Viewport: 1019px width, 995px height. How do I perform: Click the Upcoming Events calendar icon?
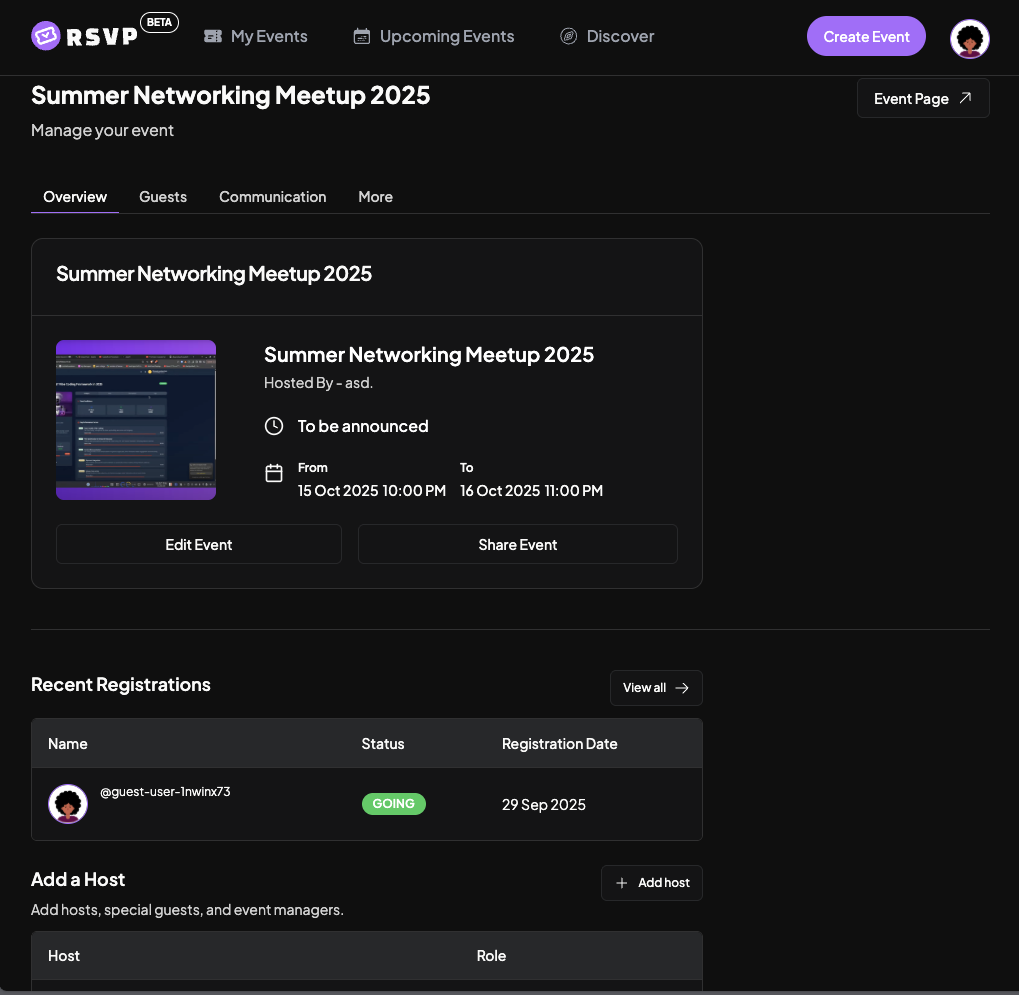362,37
